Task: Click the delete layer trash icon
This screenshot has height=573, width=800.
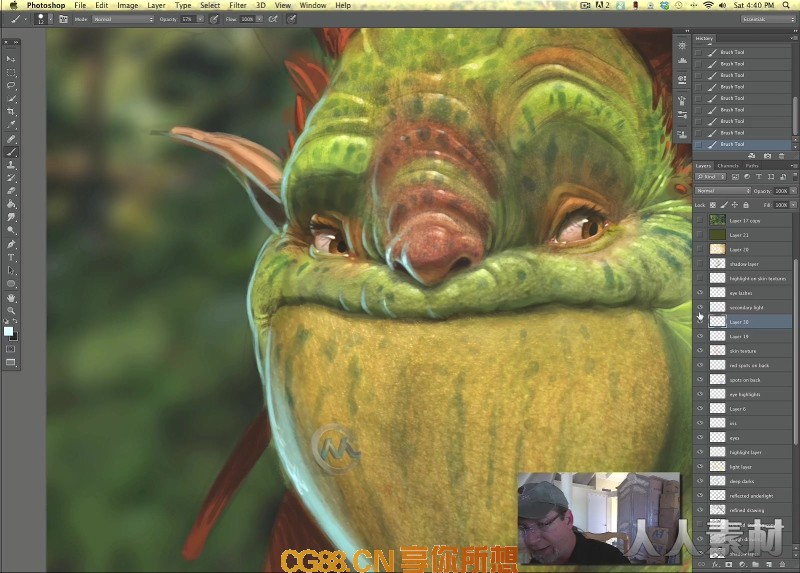Action: point(783,564)
